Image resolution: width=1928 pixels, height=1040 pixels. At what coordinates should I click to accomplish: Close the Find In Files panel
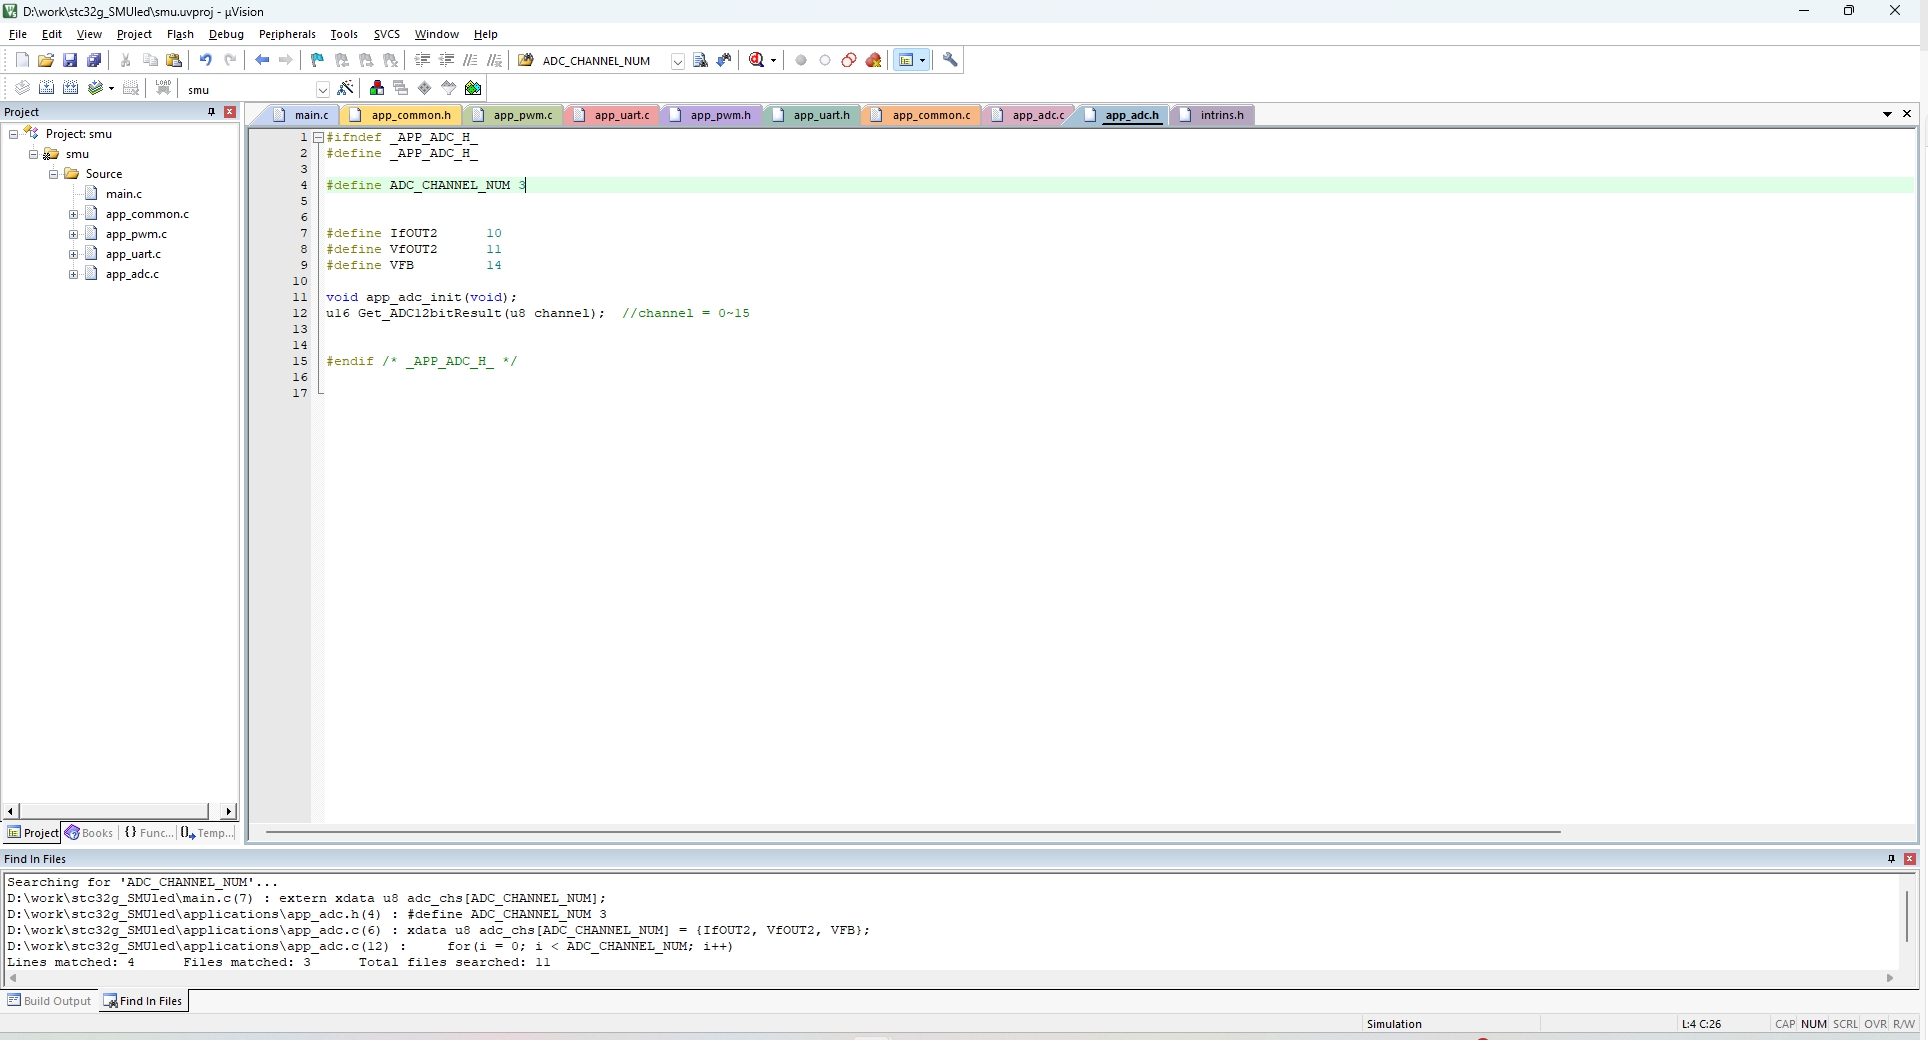point(1910,859)
